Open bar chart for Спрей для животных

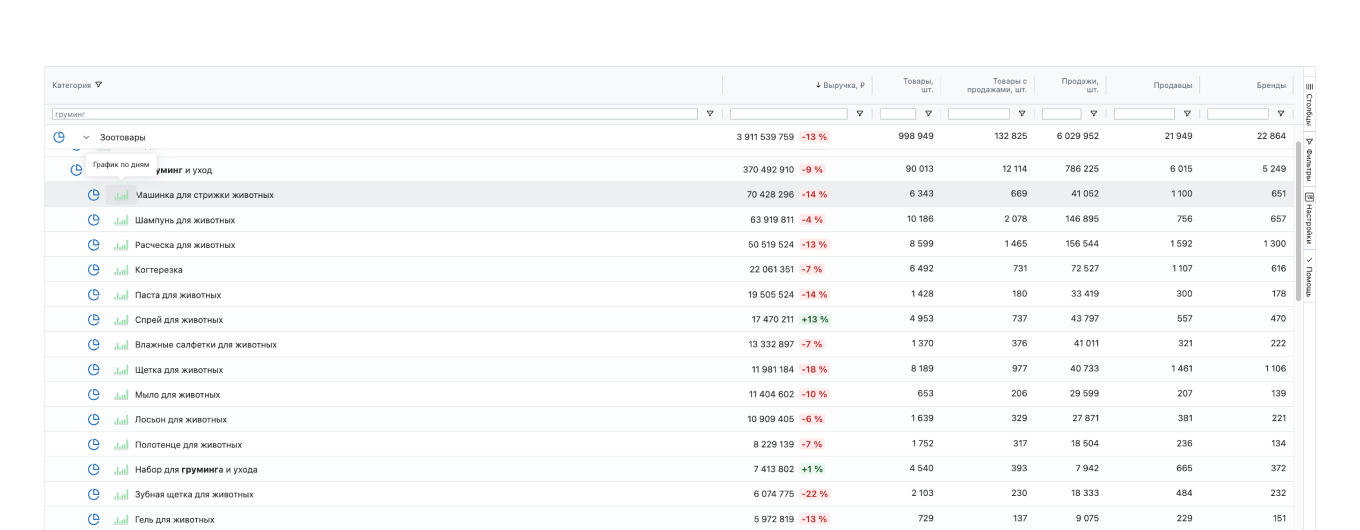(x=121, y=320)
